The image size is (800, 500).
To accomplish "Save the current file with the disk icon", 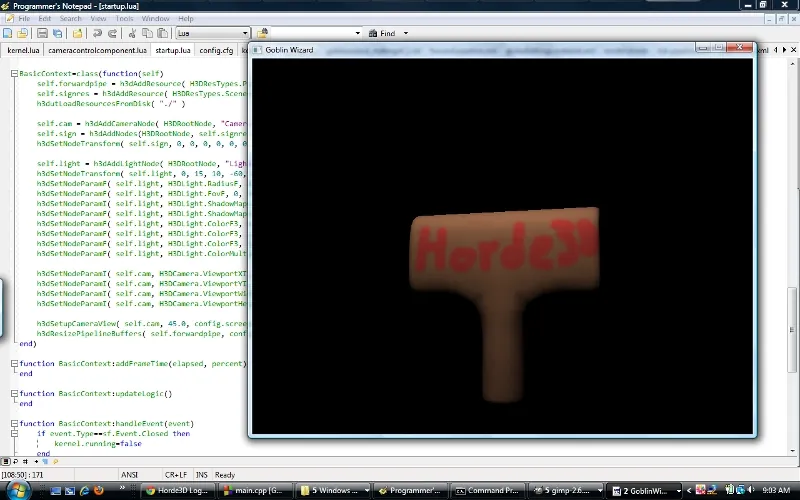I will tap(42, 33).
